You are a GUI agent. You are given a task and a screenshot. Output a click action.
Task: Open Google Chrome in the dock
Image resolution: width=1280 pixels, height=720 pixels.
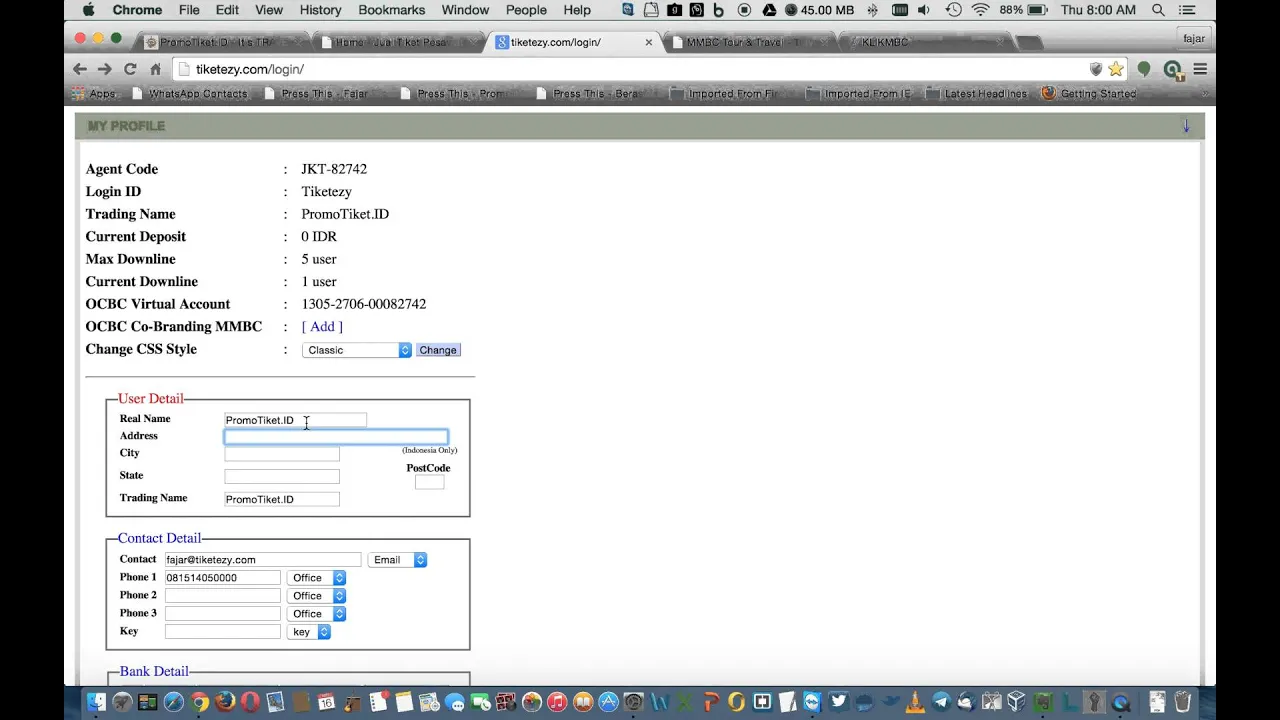200,702
